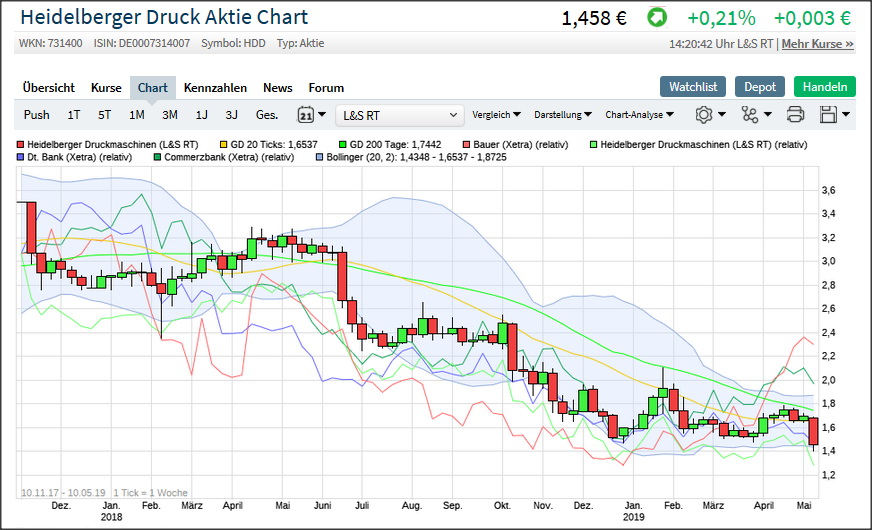This screenshot has height=530, width=872.
Task: Click the Bauer (Xetra) (relativ) legend text
Action: 521,145
